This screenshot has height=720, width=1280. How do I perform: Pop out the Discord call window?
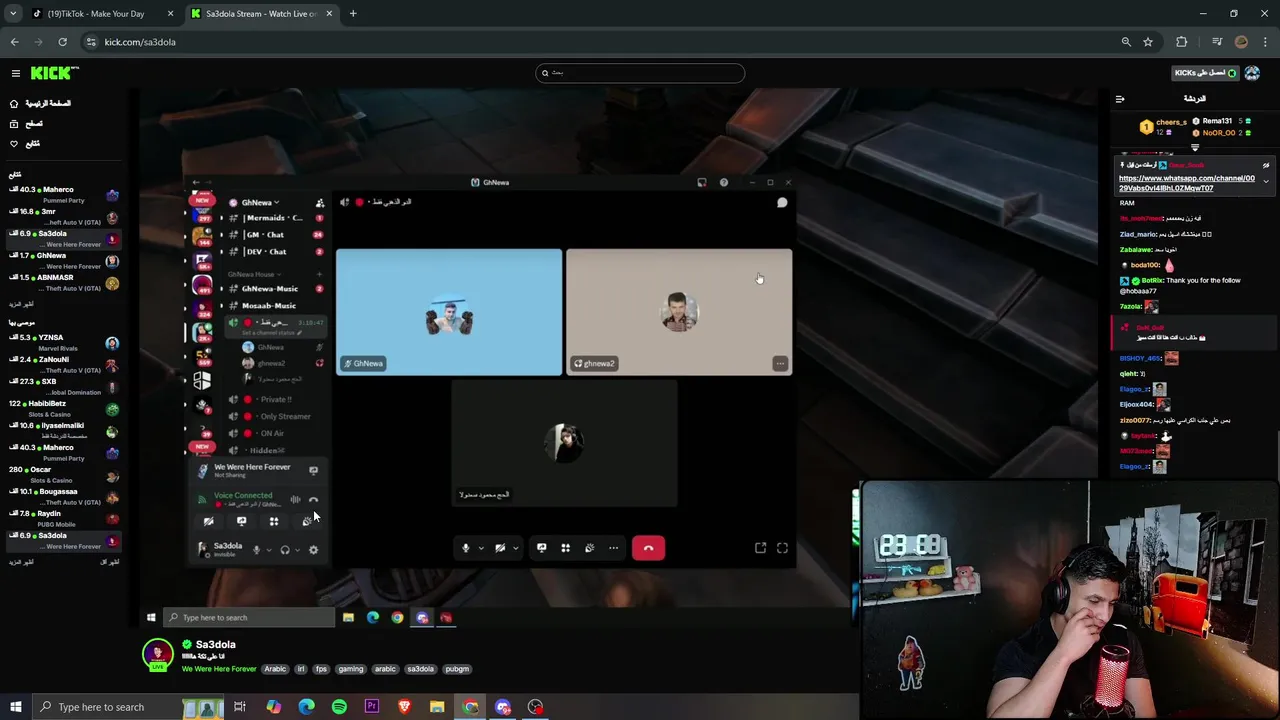coord(761,548)
